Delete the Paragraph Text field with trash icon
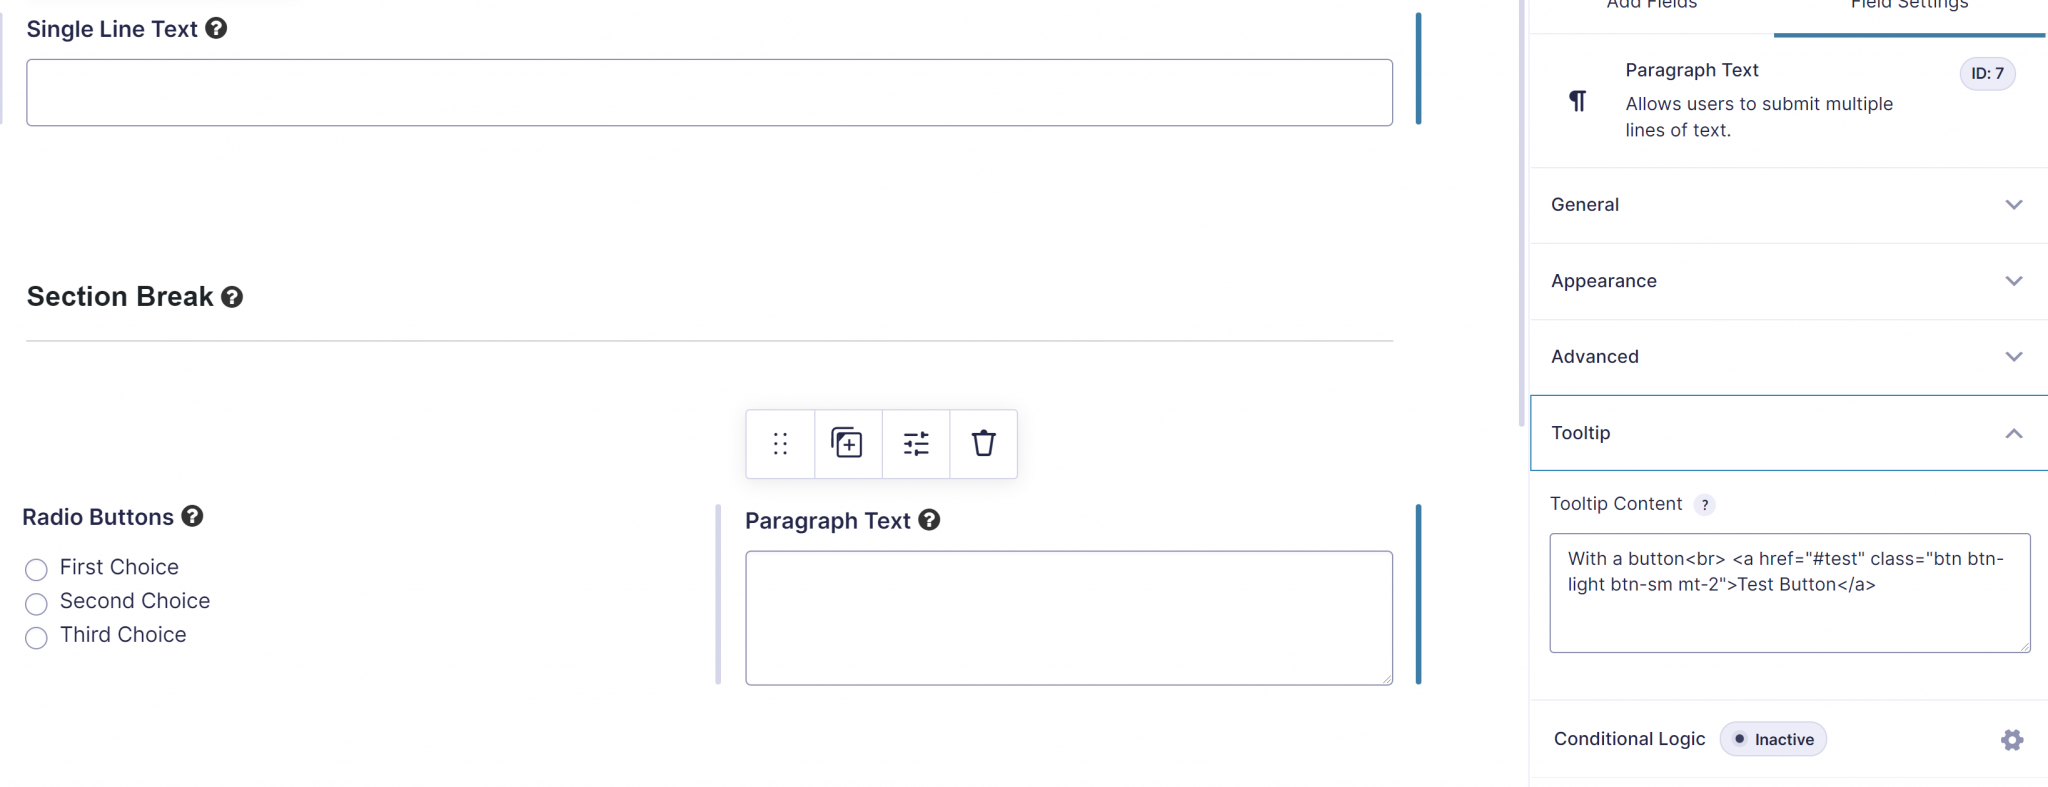Image resolution: width=2048 pixels, height=787 pixels. [x=984, y=443]
